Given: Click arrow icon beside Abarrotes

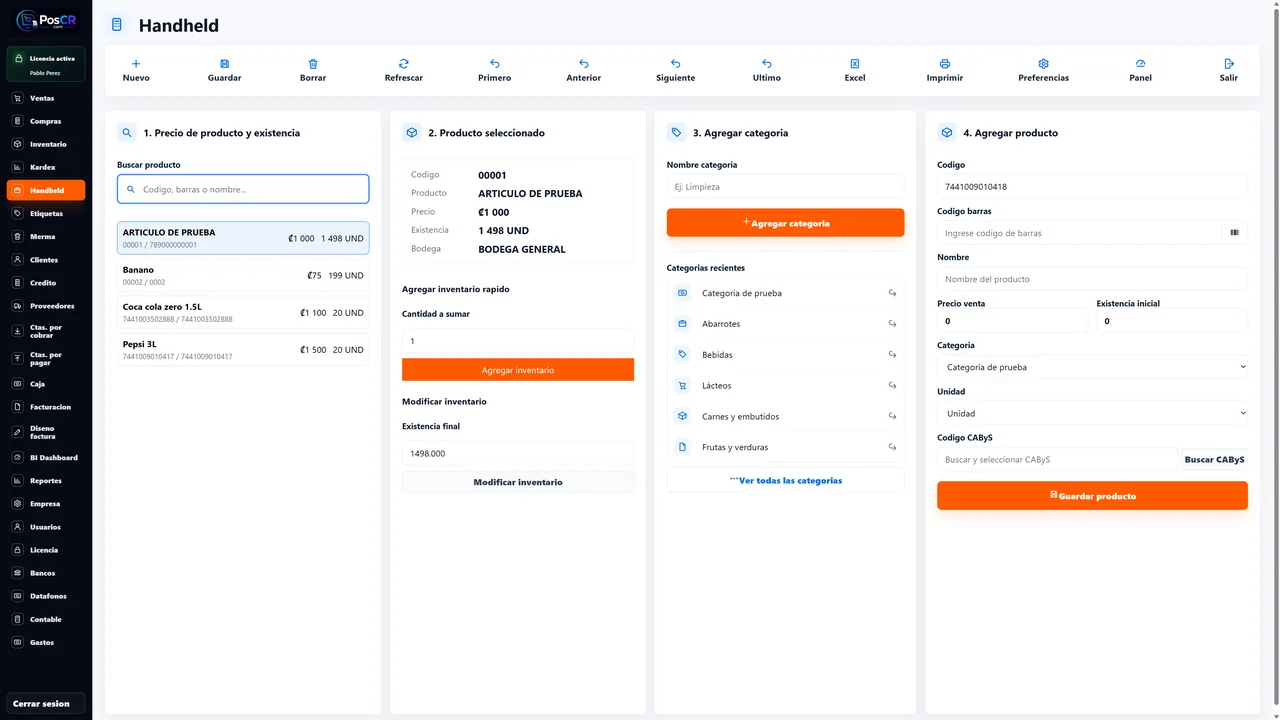Looking at the screenshot, I should coord(892,324).
